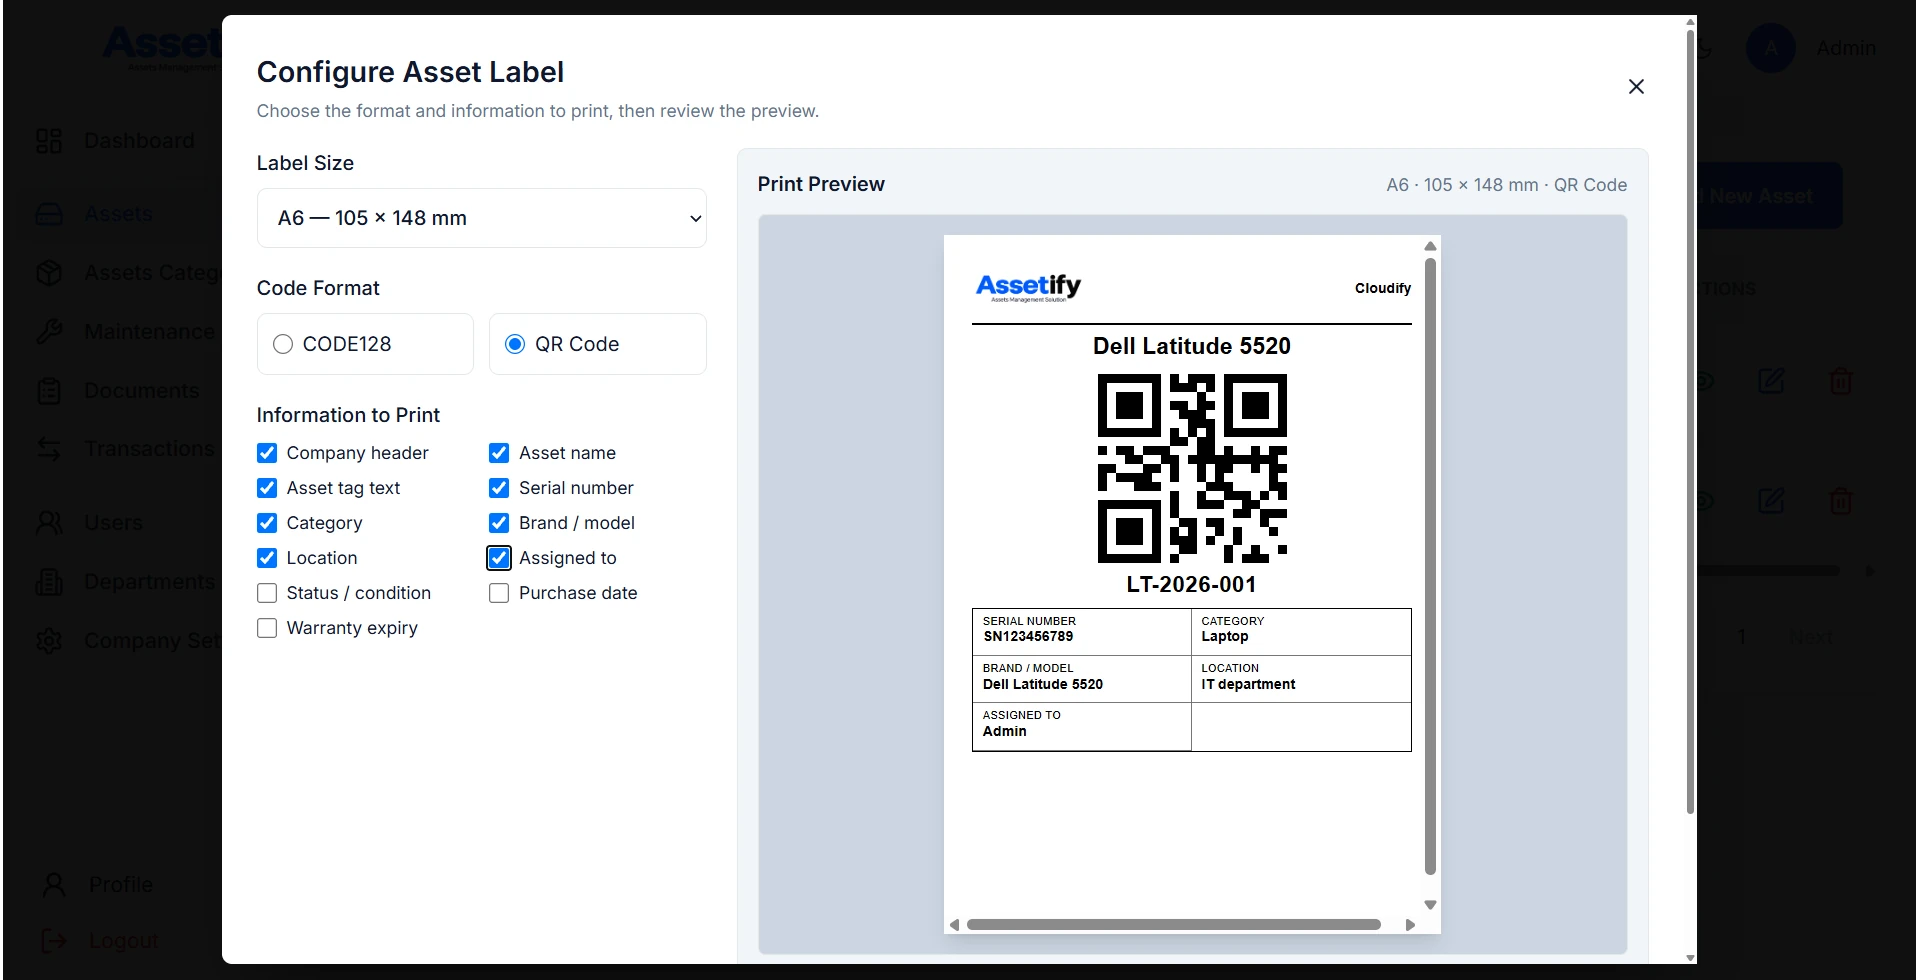Click the QR code in label preview
Viewport: 1920px width, 980px height.
(x=1192, y=468)
